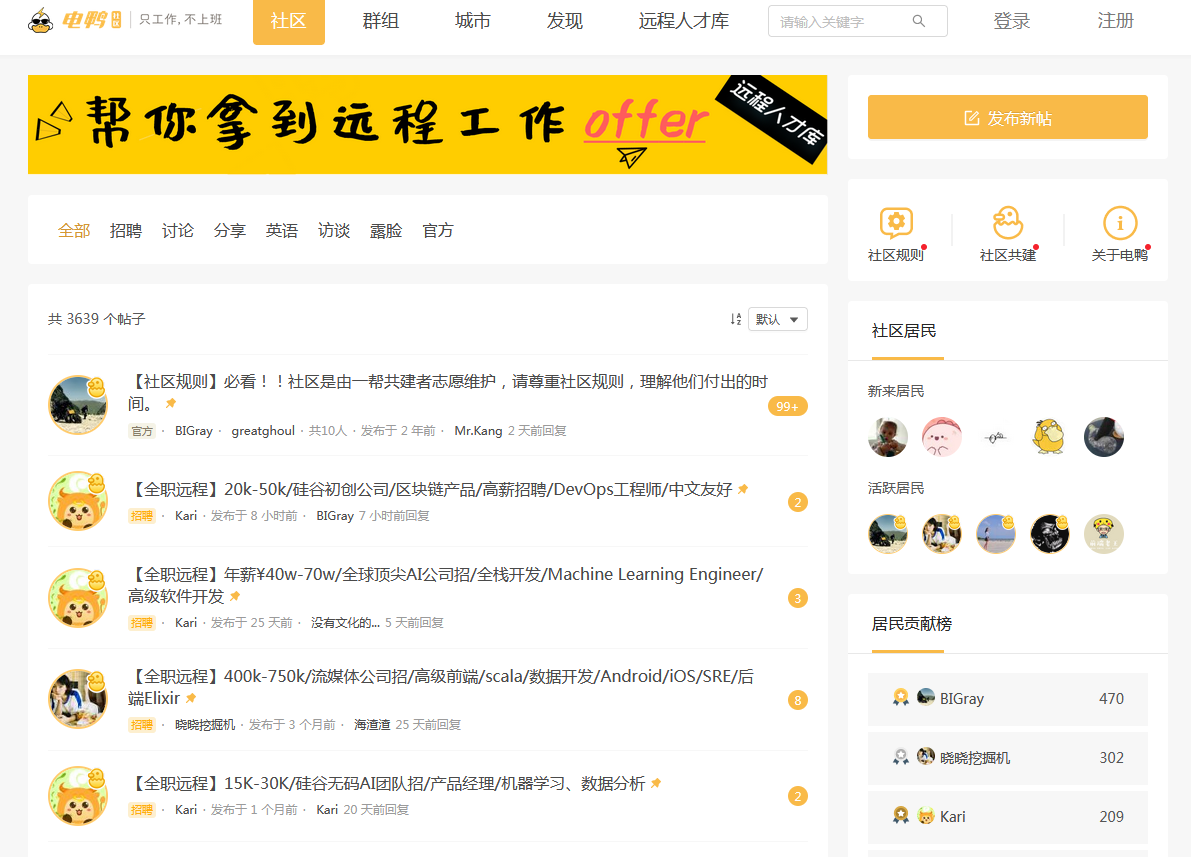Click the medal icon beside 晓晓挖掘机

pyautogui.click(x=901, y=756)
